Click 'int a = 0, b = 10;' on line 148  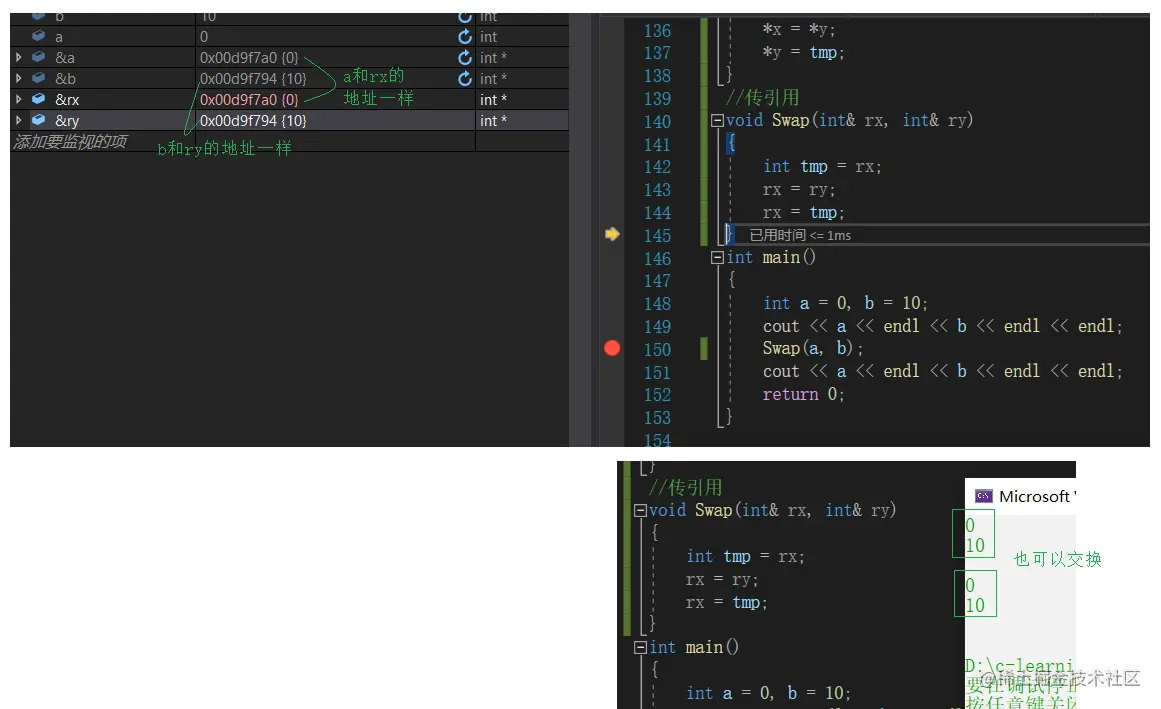coord(845,303)
